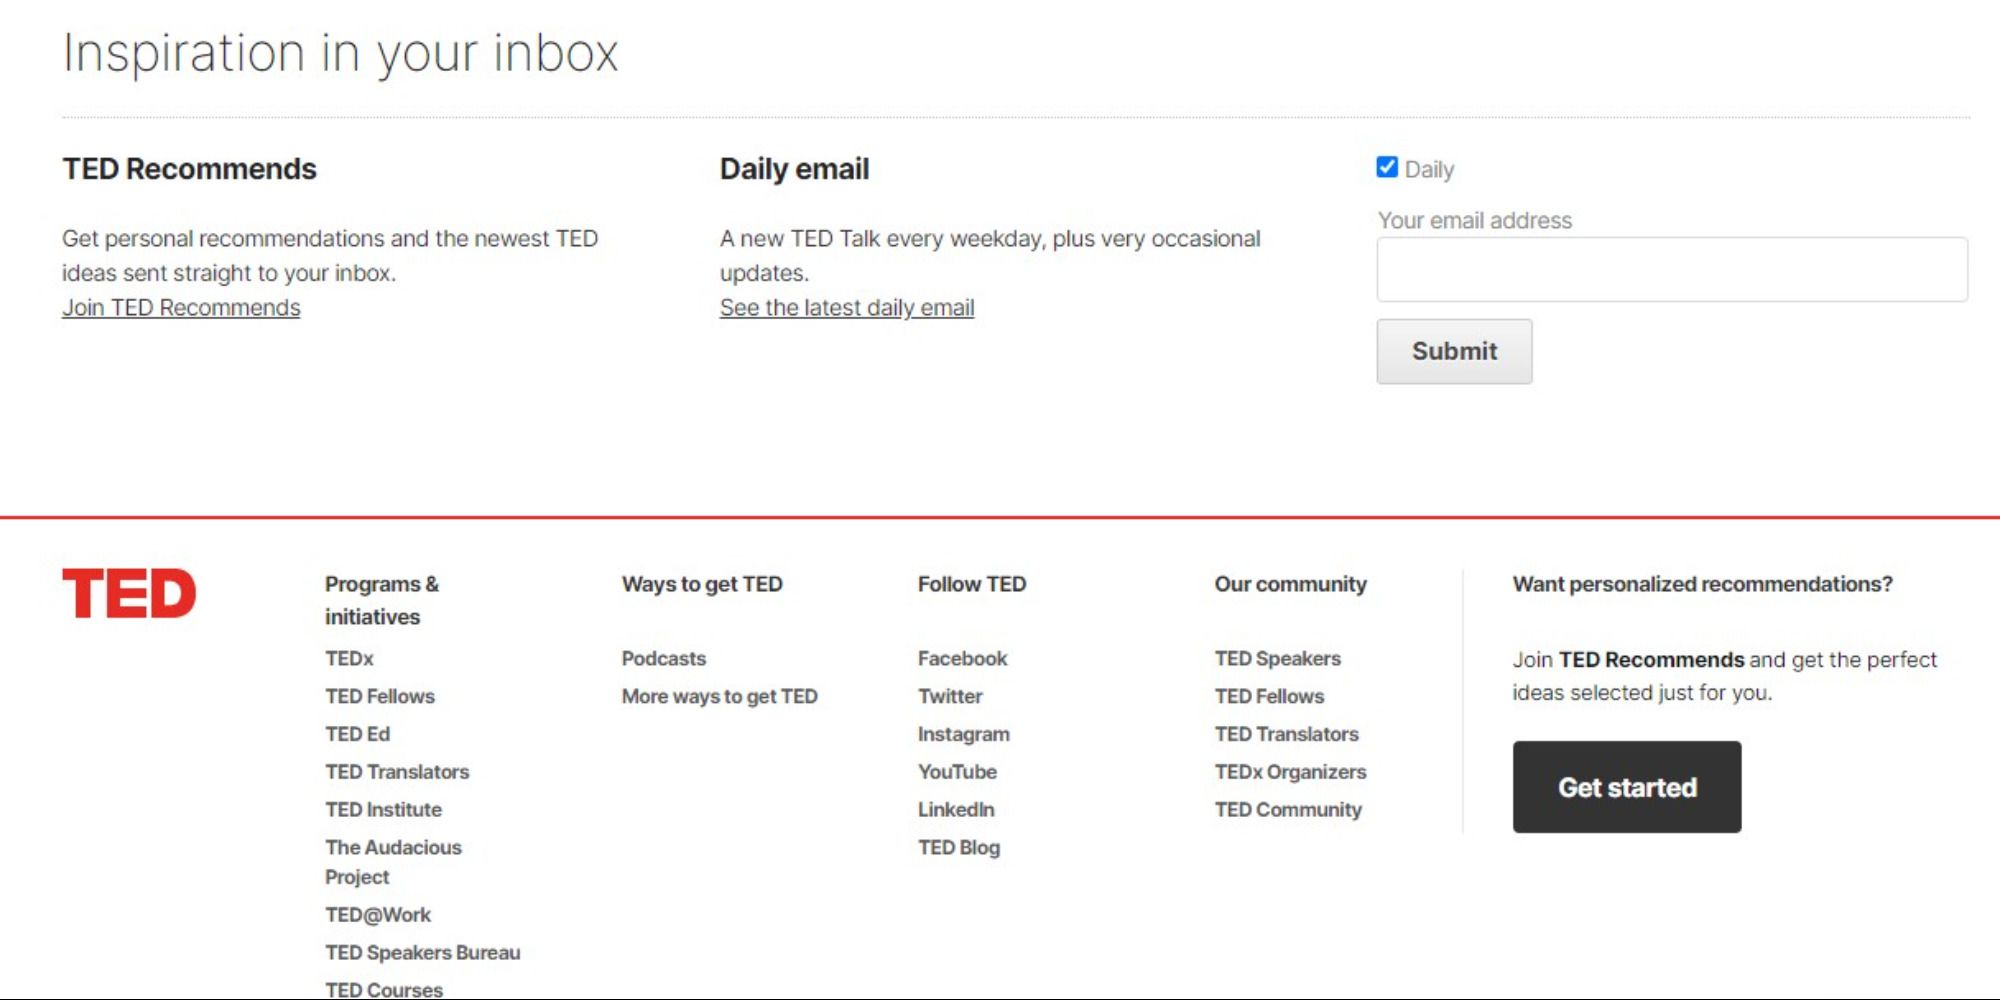Click Follow TED column heading

972,584
